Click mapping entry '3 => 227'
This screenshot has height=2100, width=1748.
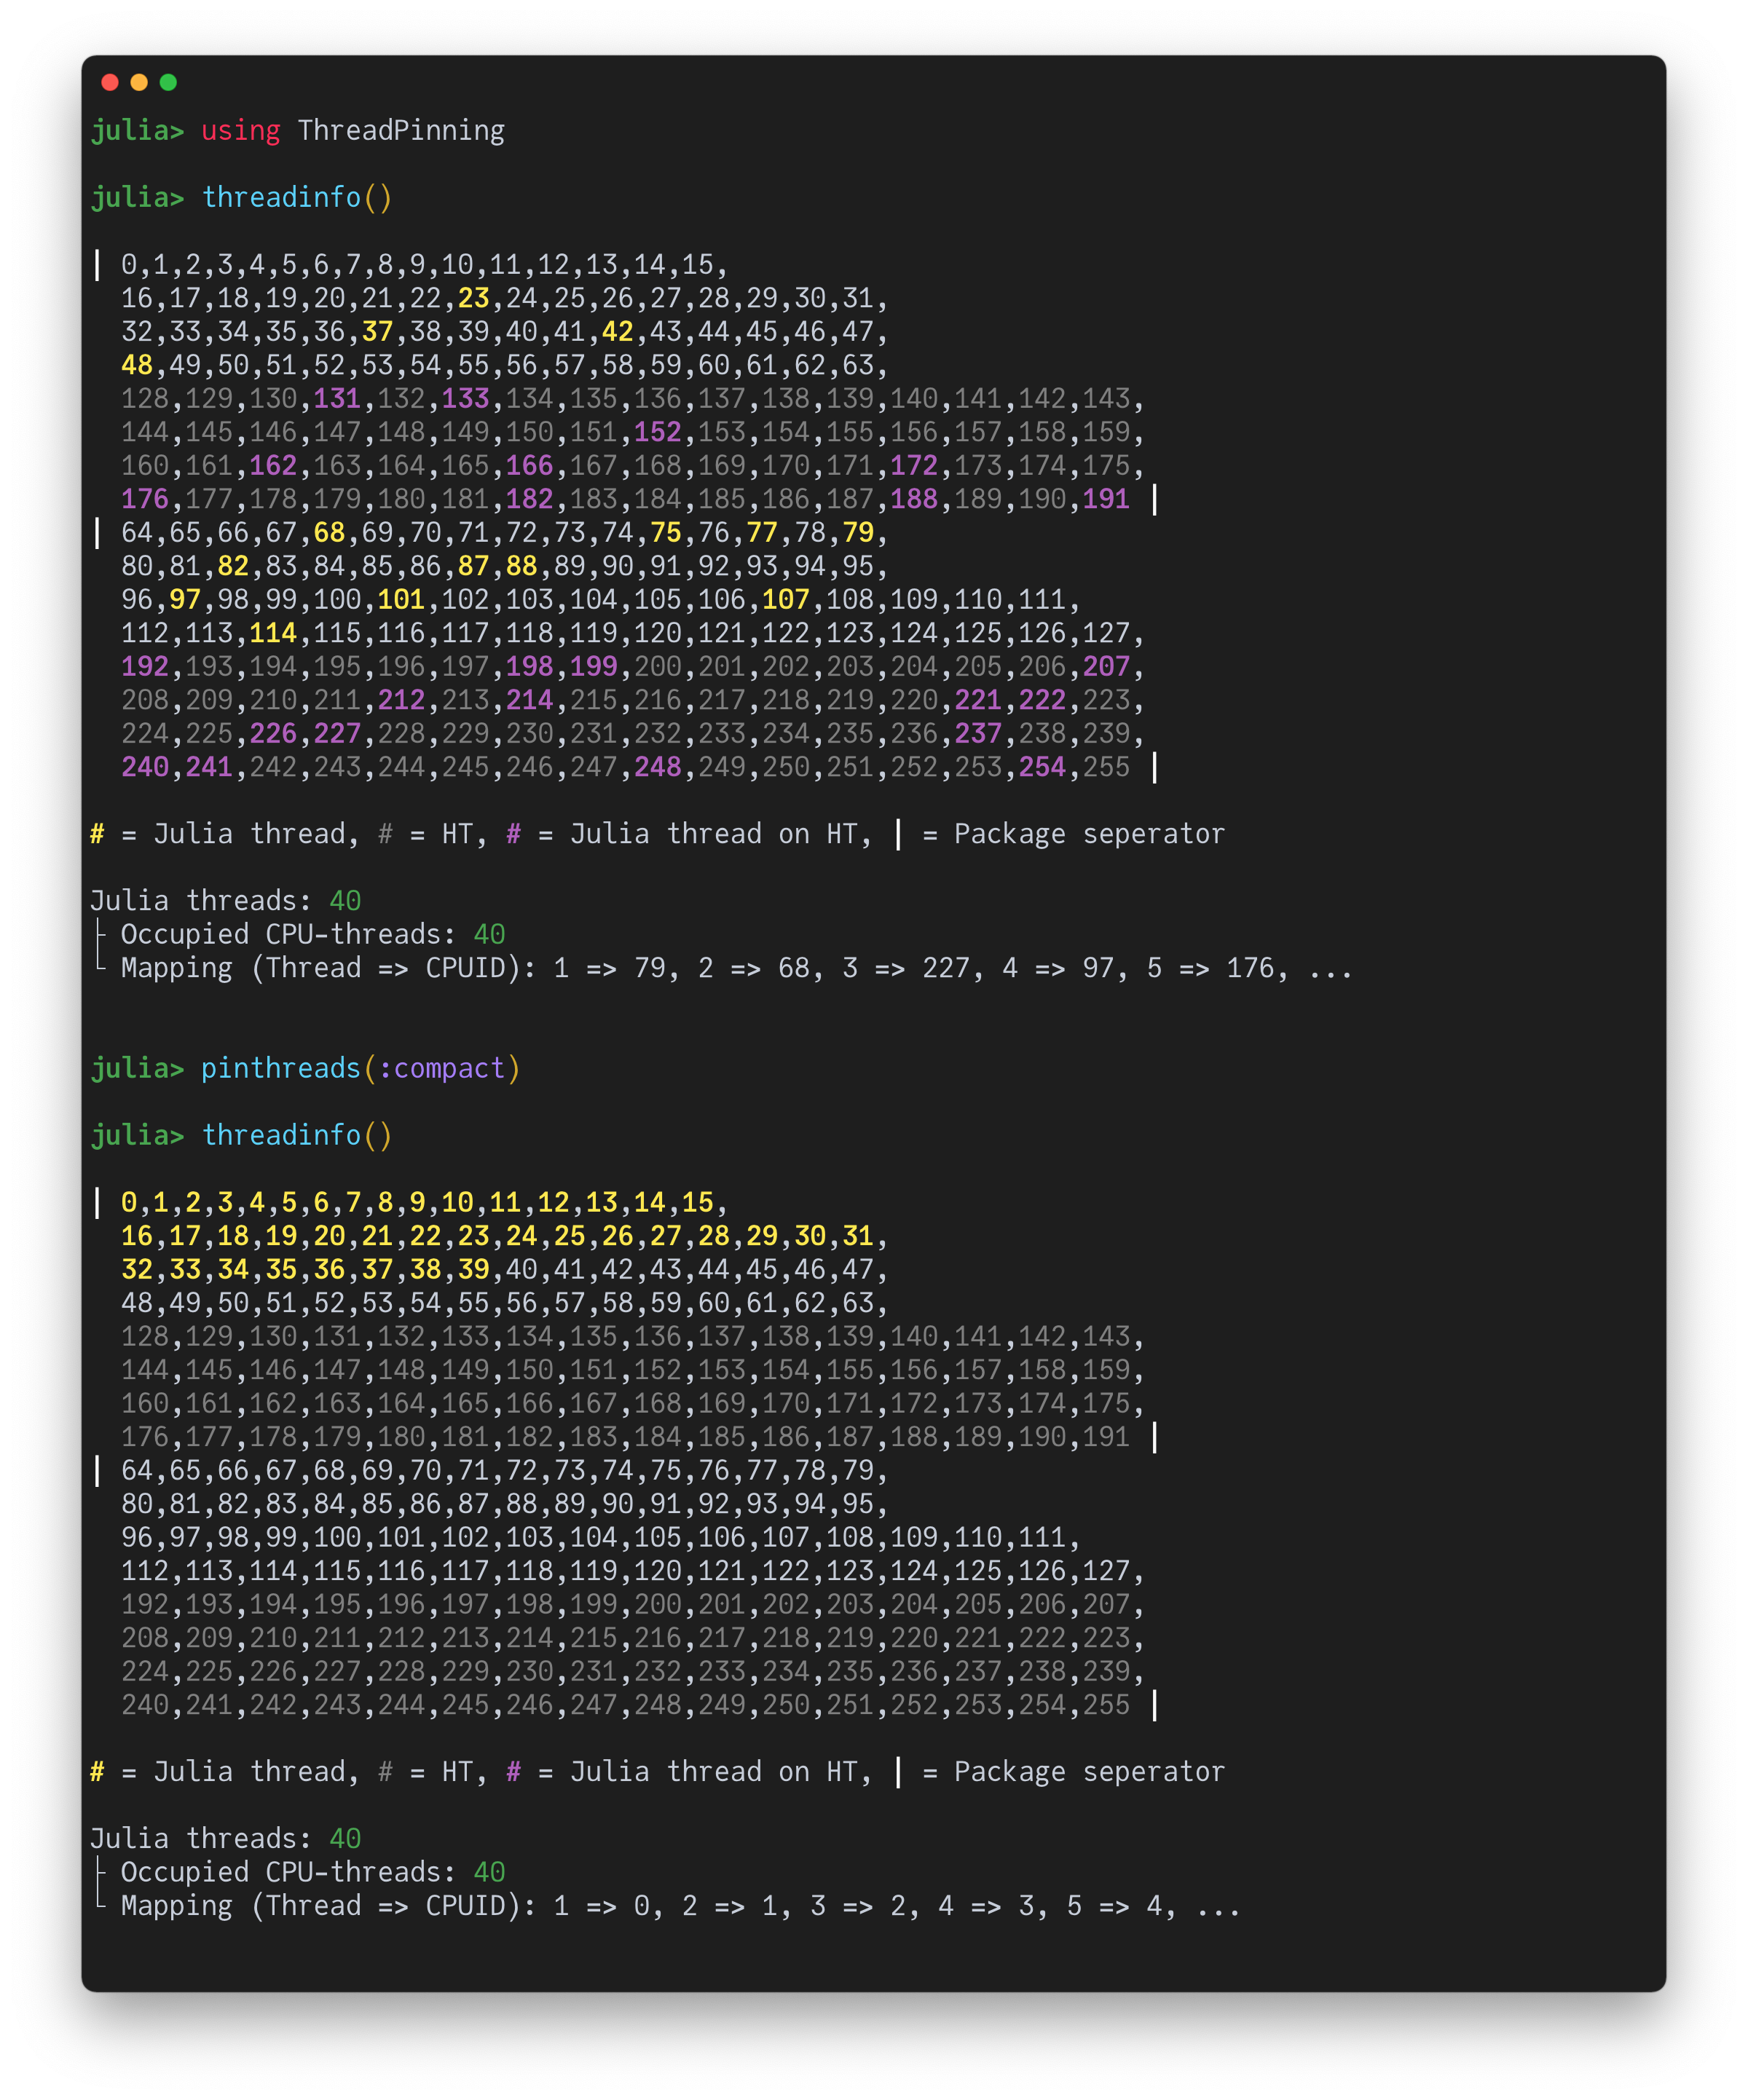tap(906, 968)
